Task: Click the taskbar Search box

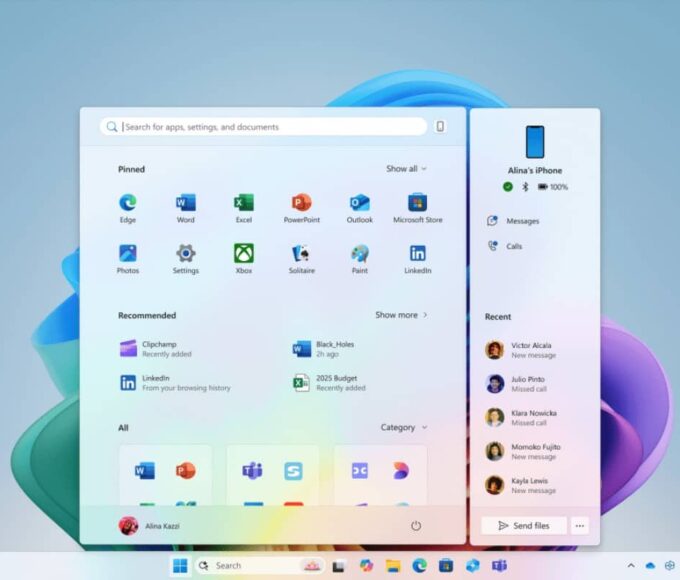Action: (x=259, y=566)
